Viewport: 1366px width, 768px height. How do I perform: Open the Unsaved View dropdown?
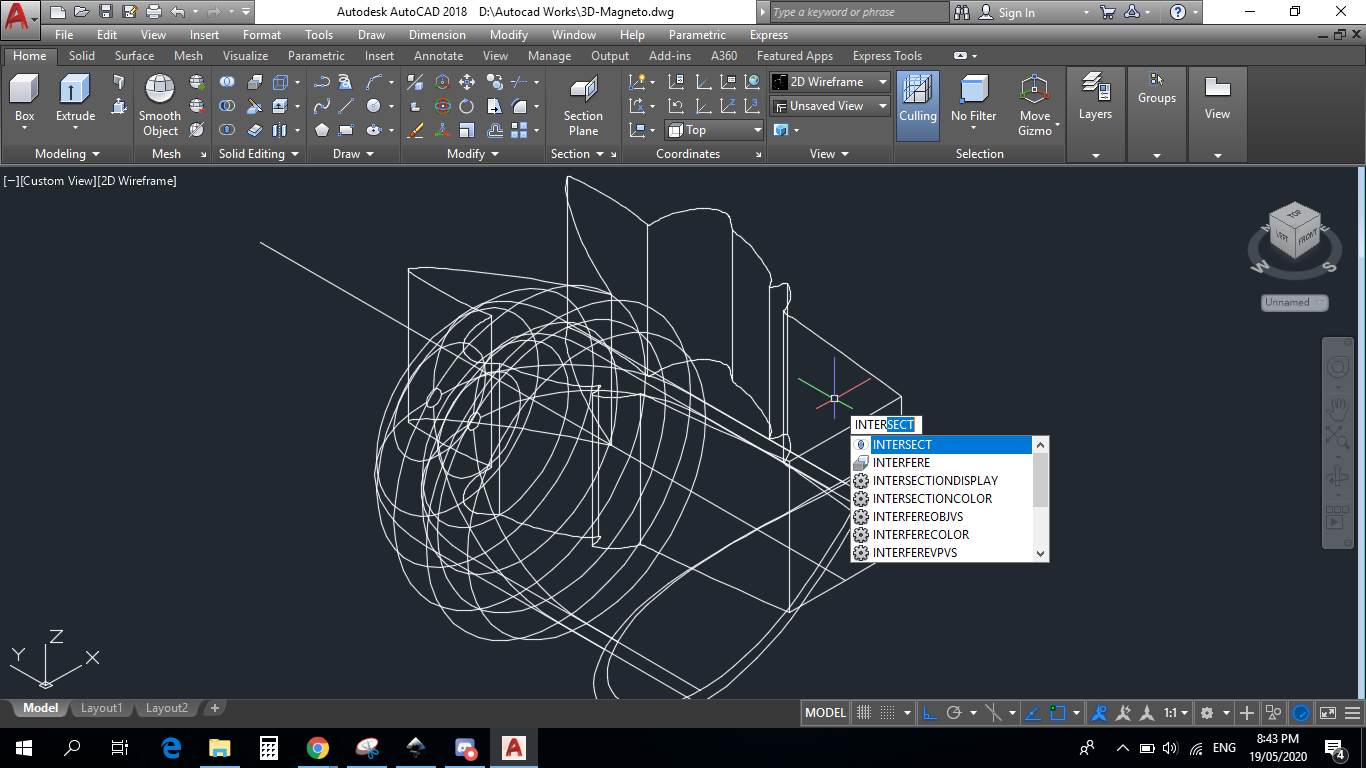point(830,106)
